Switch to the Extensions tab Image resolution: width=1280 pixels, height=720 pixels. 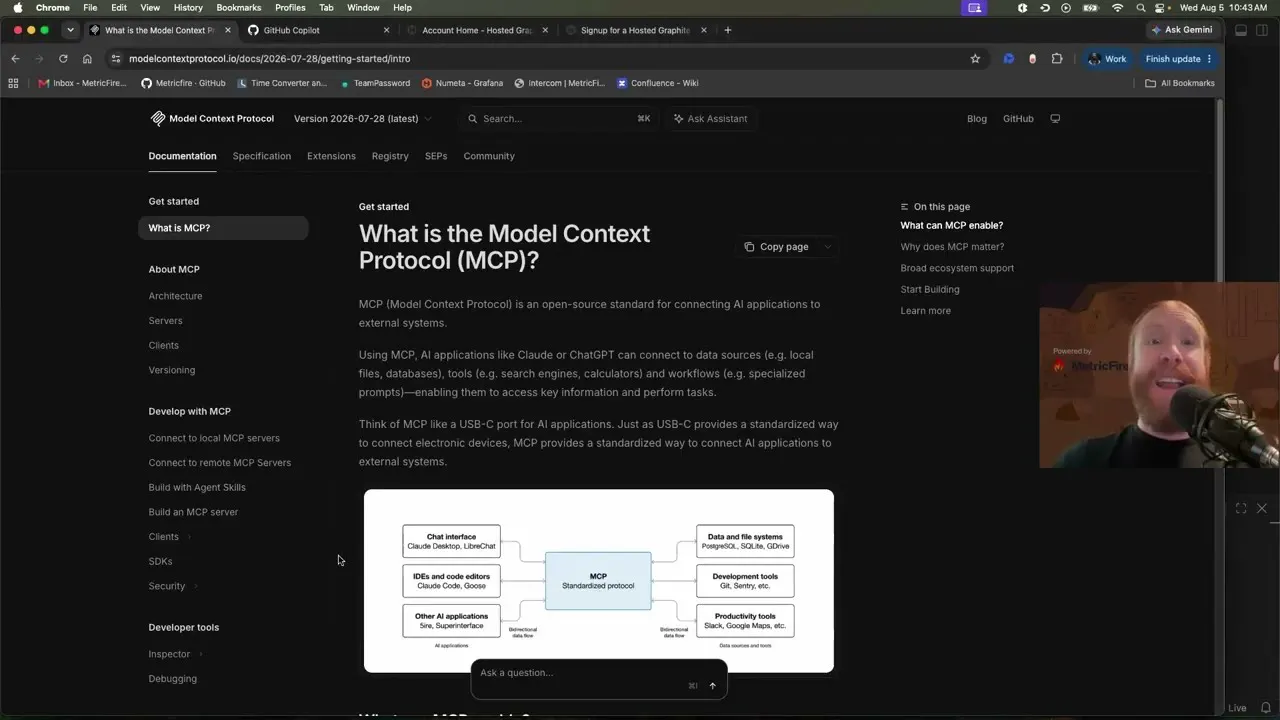pos(331,156)
